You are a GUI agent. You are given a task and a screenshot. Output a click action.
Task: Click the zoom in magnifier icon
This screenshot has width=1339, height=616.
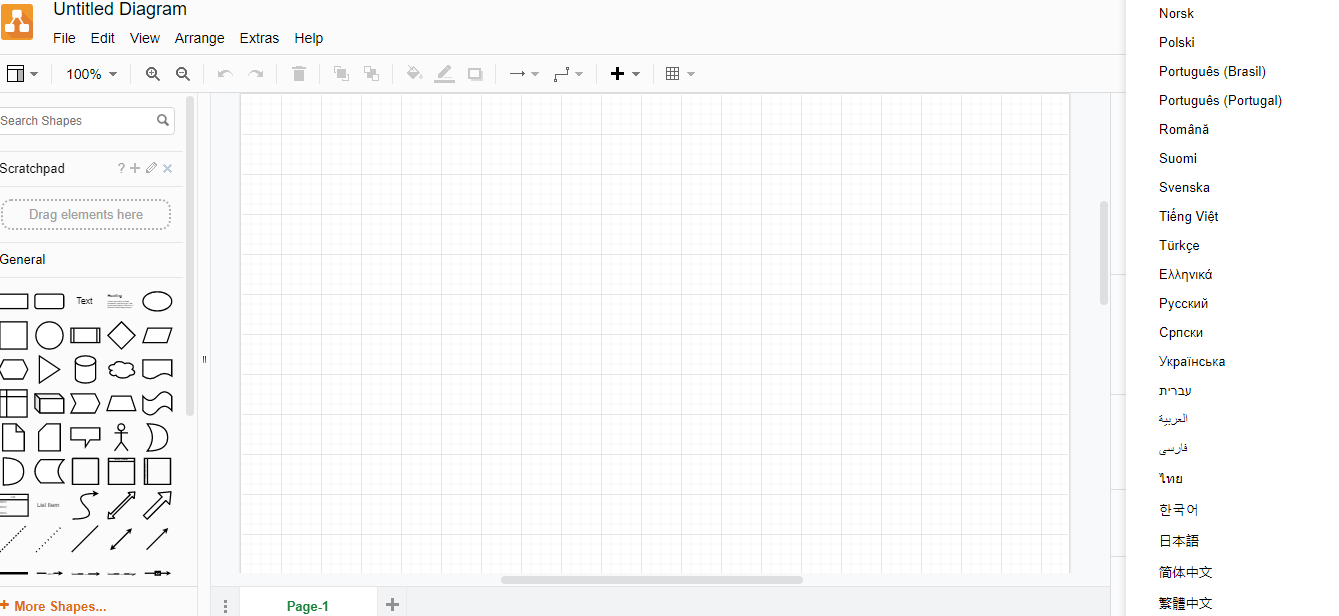pos(152,74)
